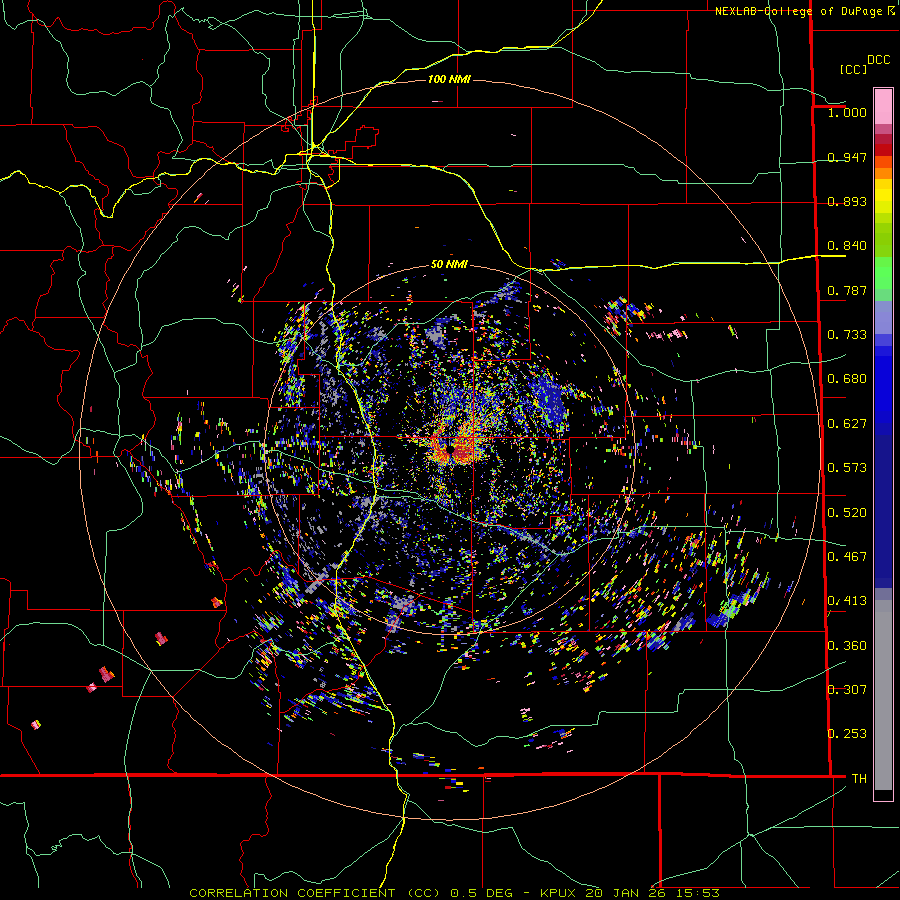Click the gray lower segment of the color bar

883,695
